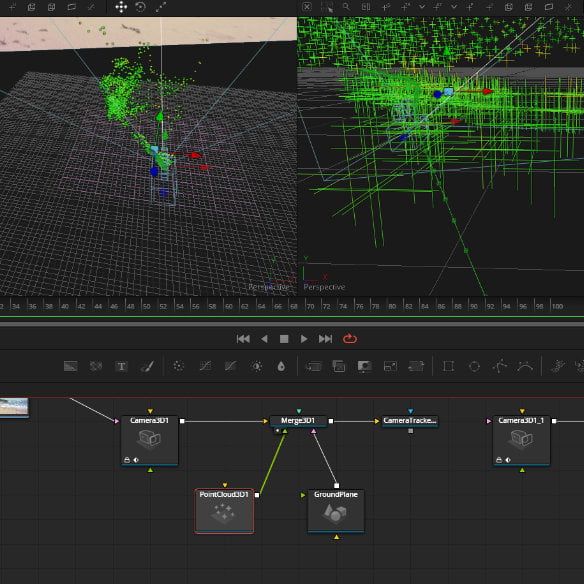
Task: Click the white output square of Merge3D1 node
Action: (331, 421)
